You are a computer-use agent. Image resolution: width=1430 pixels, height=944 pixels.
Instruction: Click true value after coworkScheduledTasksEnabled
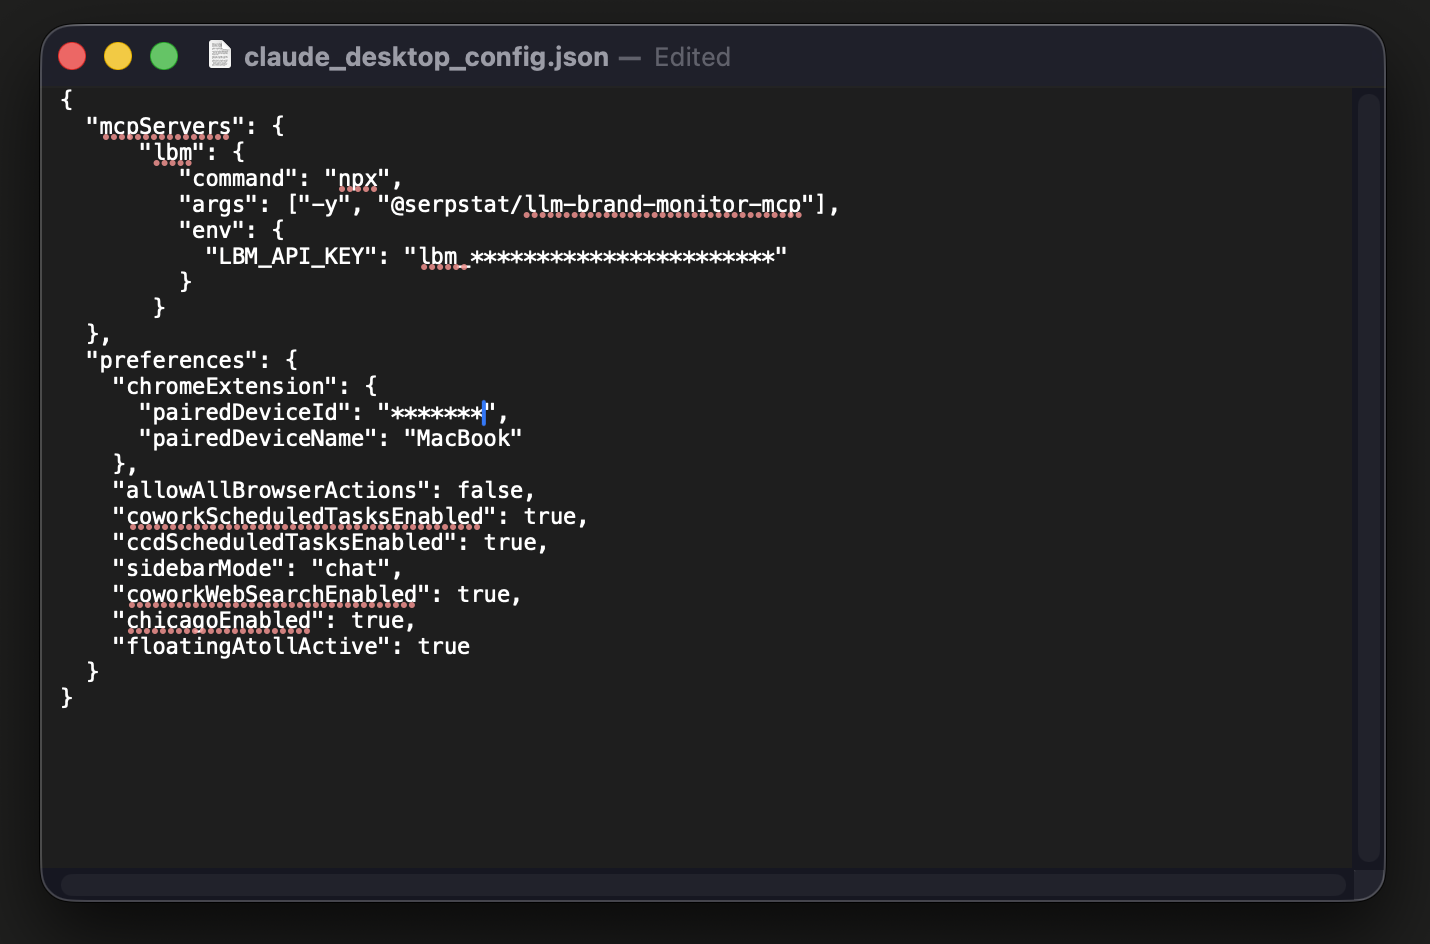(x=550, y=516)
